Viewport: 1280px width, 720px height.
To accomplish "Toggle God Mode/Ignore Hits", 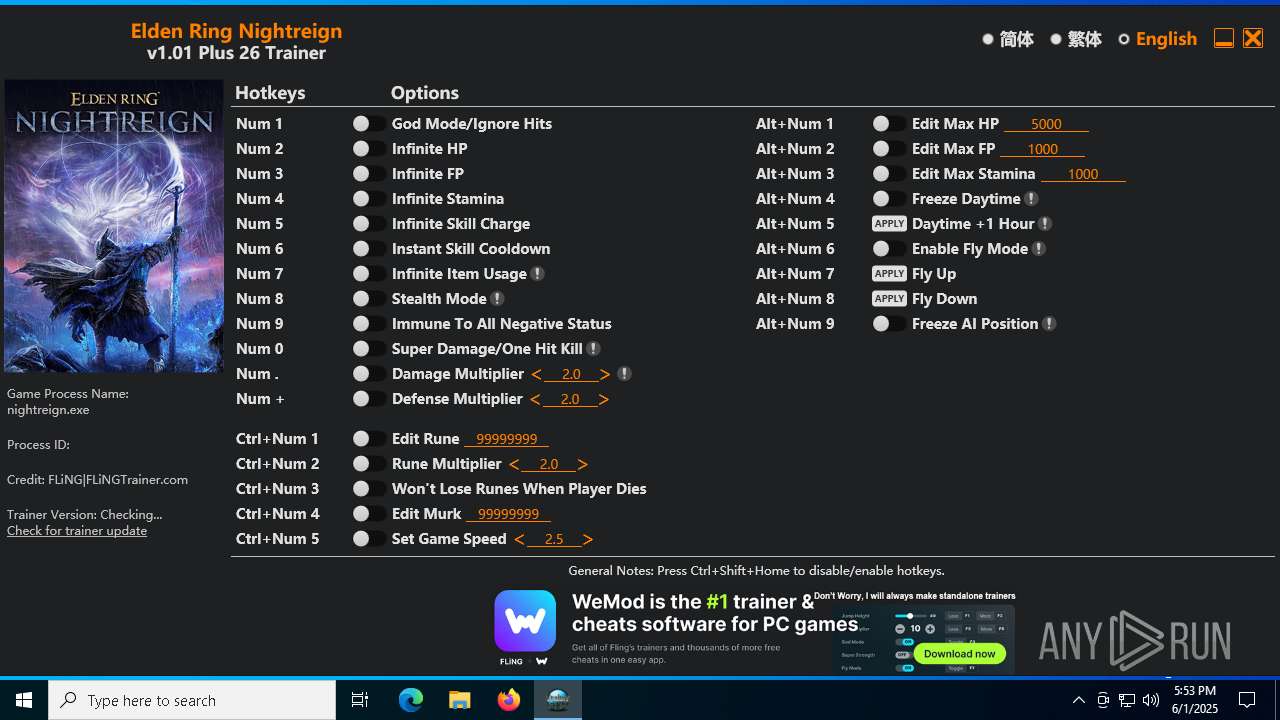I will (x=369, y=124).
